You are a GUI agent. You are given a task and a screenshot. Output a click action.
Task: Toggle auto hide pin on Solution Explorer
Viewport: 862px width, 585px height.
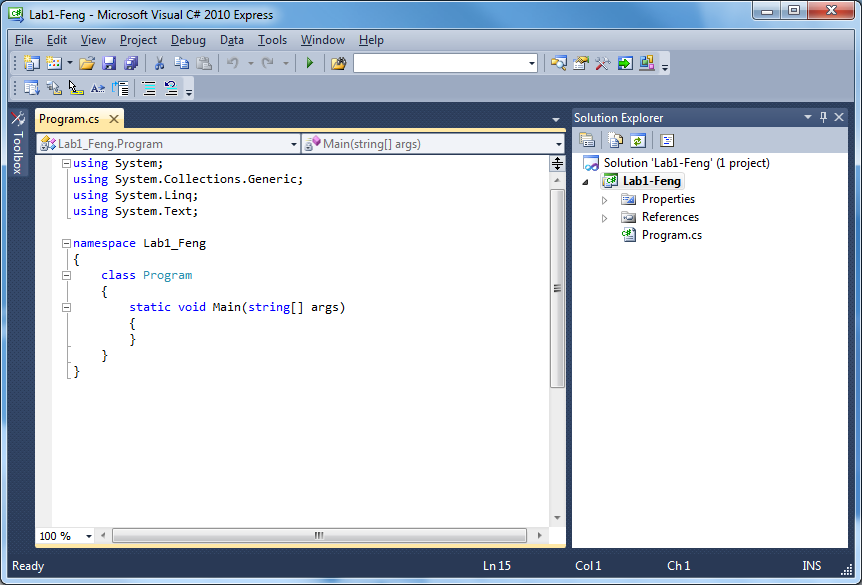823,117
